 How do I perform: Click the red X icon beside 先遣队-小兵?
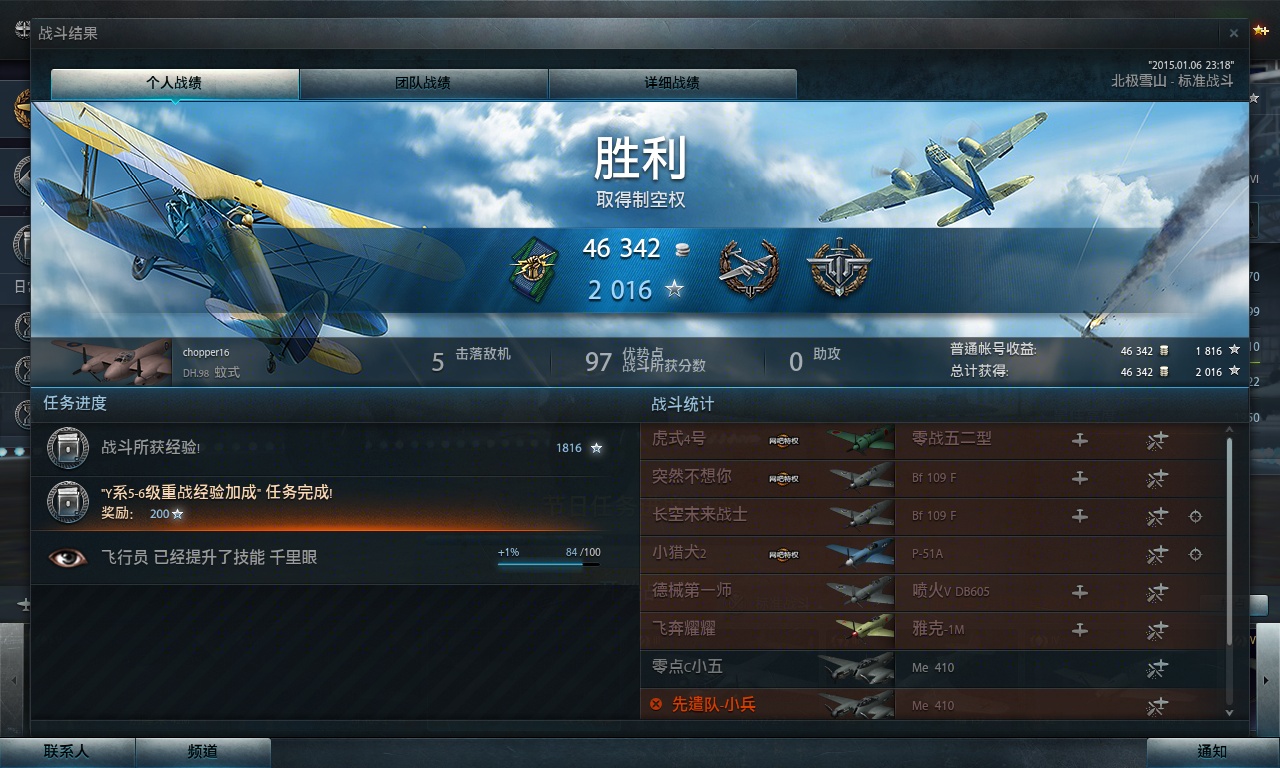(x=656, y=704)
